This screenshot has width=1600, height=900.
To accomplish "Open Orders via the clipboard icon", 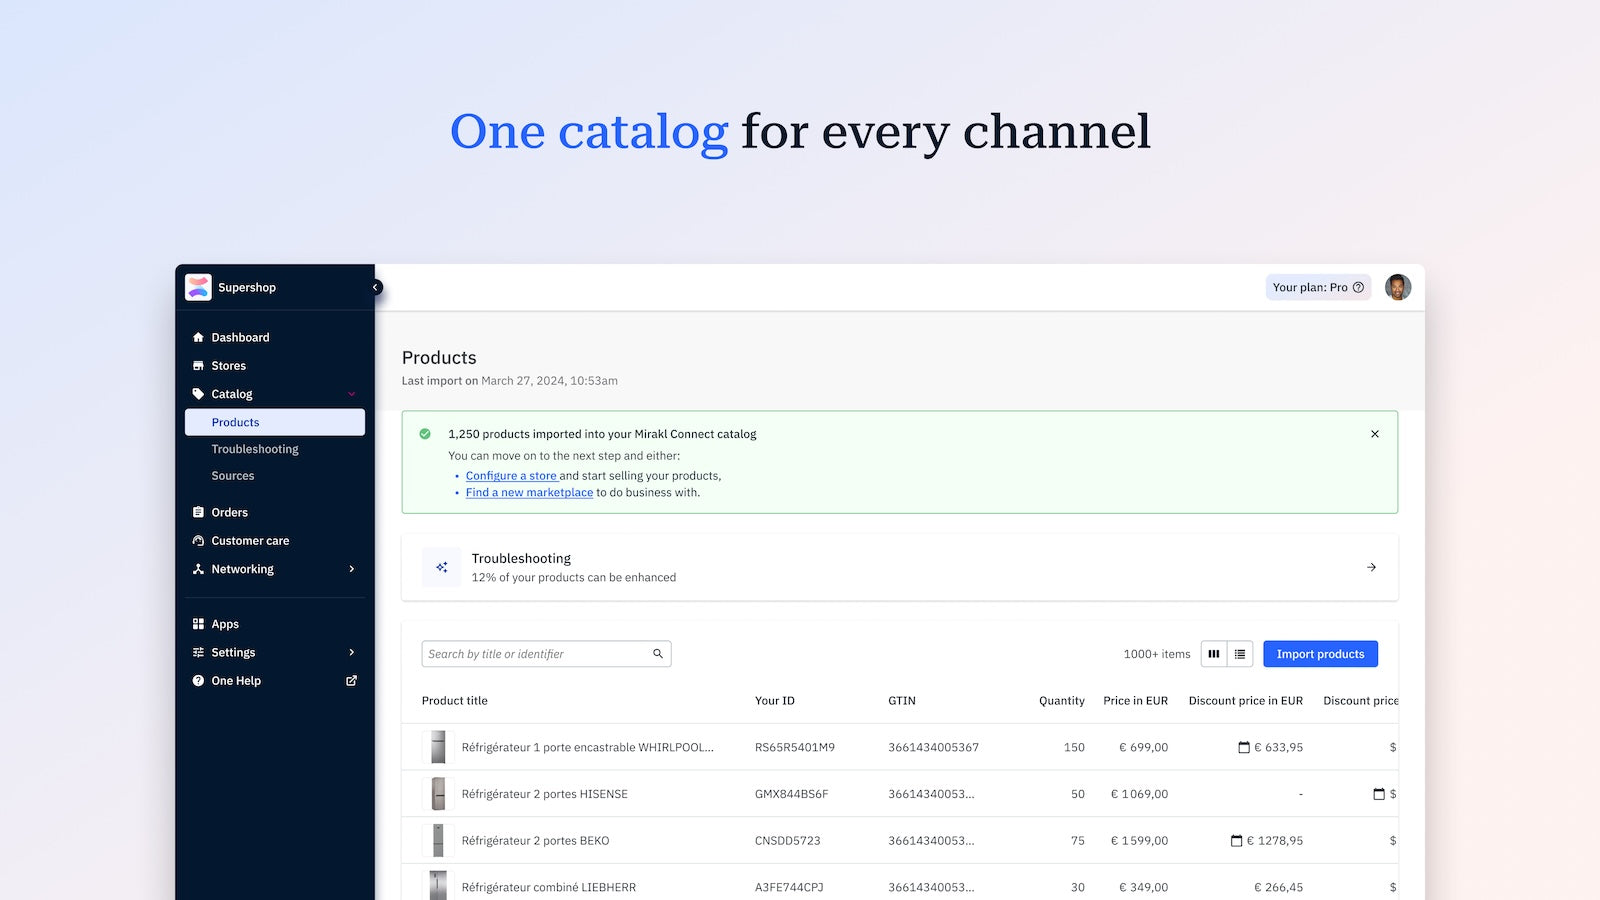I will pyautogui.click(x=198, y=512).
